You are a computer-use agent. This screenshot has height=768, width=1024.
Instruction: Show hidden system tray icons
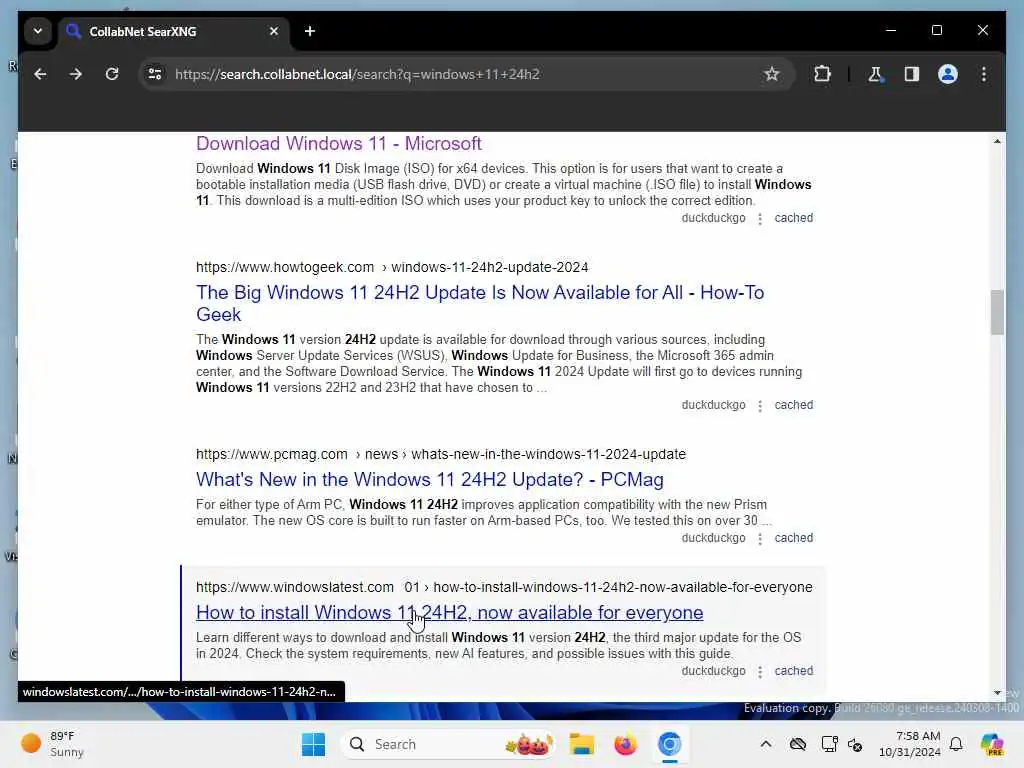tap(765, 744)
